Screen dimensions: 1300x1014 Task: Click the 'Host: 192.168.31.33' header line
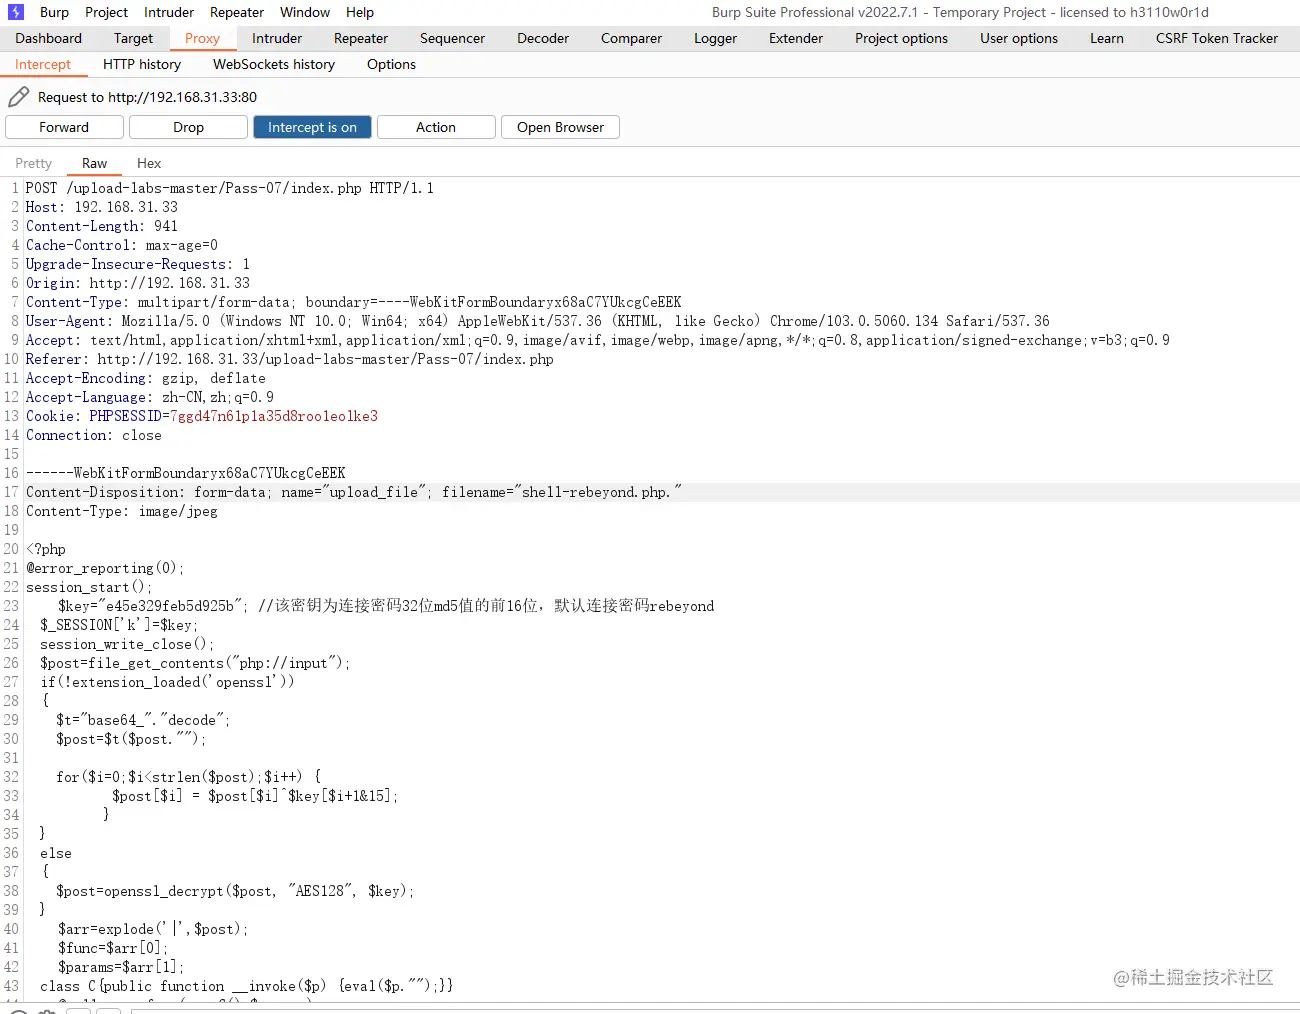pyautogui.click(x=102, y=207)
